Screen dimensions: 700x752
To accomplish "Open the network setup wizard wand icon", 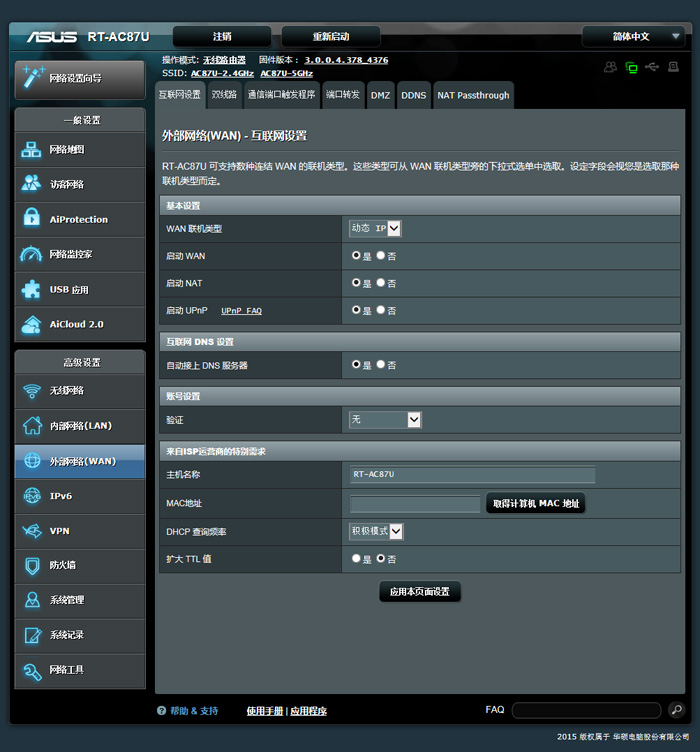I will point(33,77).
